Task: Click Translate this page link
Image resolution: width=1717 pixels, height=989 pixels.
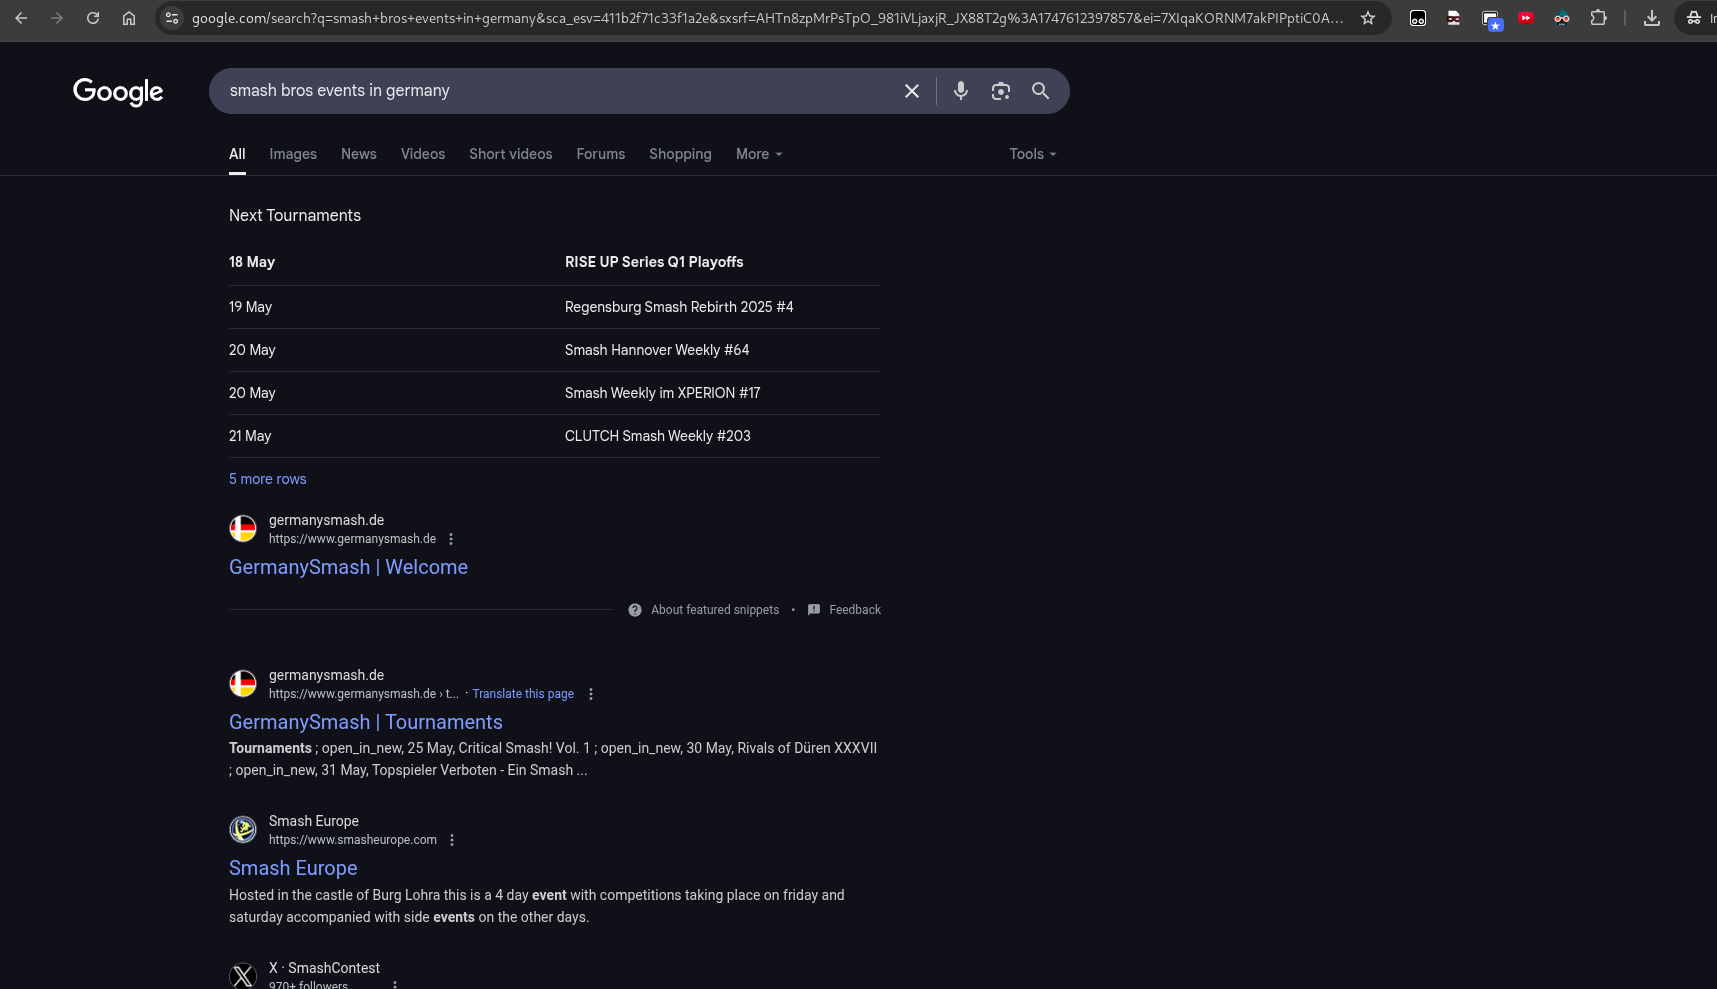Action: pos(523,694)
